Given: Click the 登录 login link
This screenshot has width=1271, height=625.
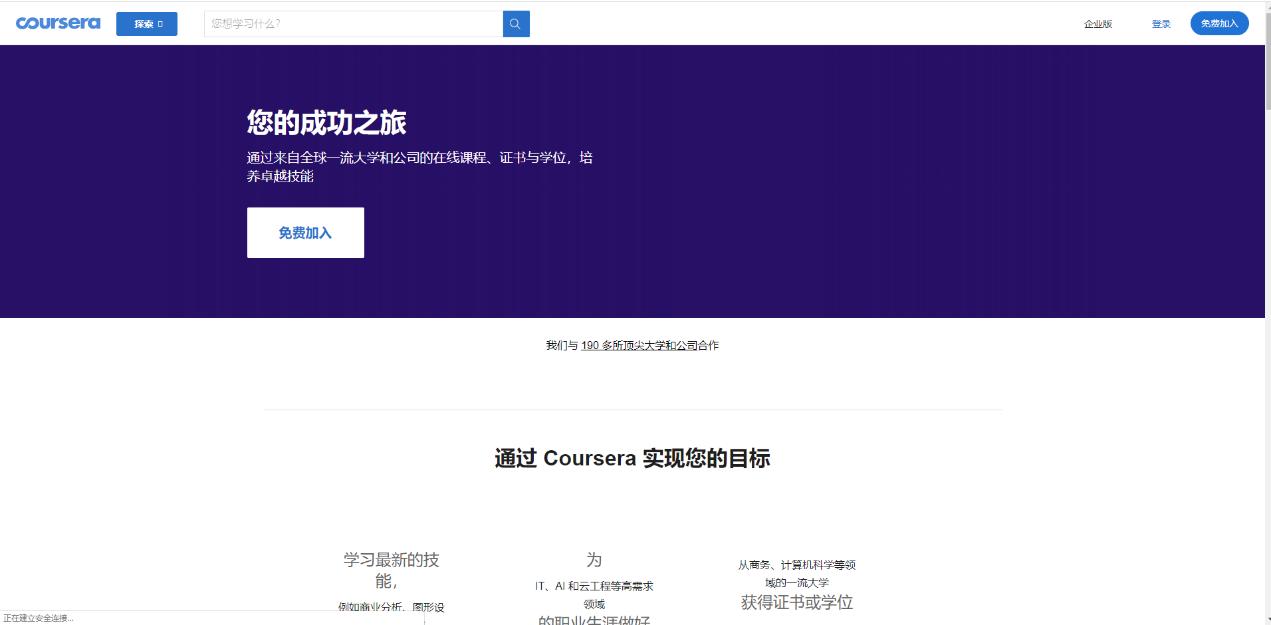Looking at the screenshot, I should [x=1160, y=23].
